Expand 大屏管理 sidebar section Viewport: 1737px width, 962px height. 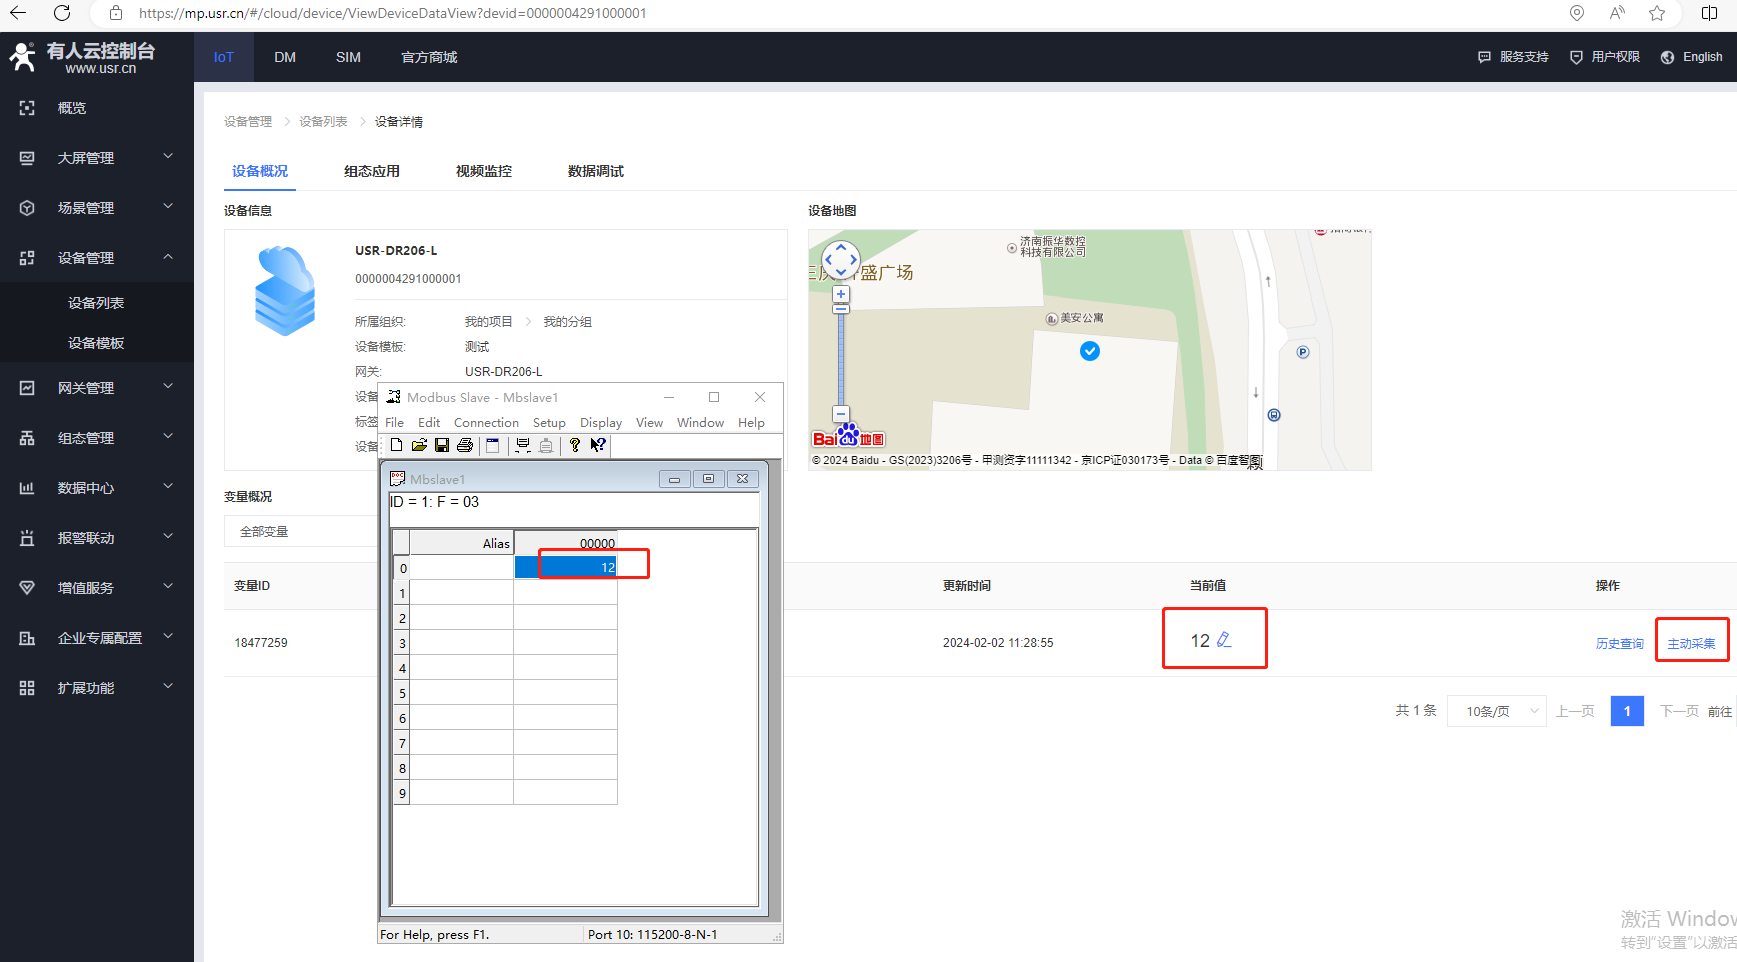97,157
